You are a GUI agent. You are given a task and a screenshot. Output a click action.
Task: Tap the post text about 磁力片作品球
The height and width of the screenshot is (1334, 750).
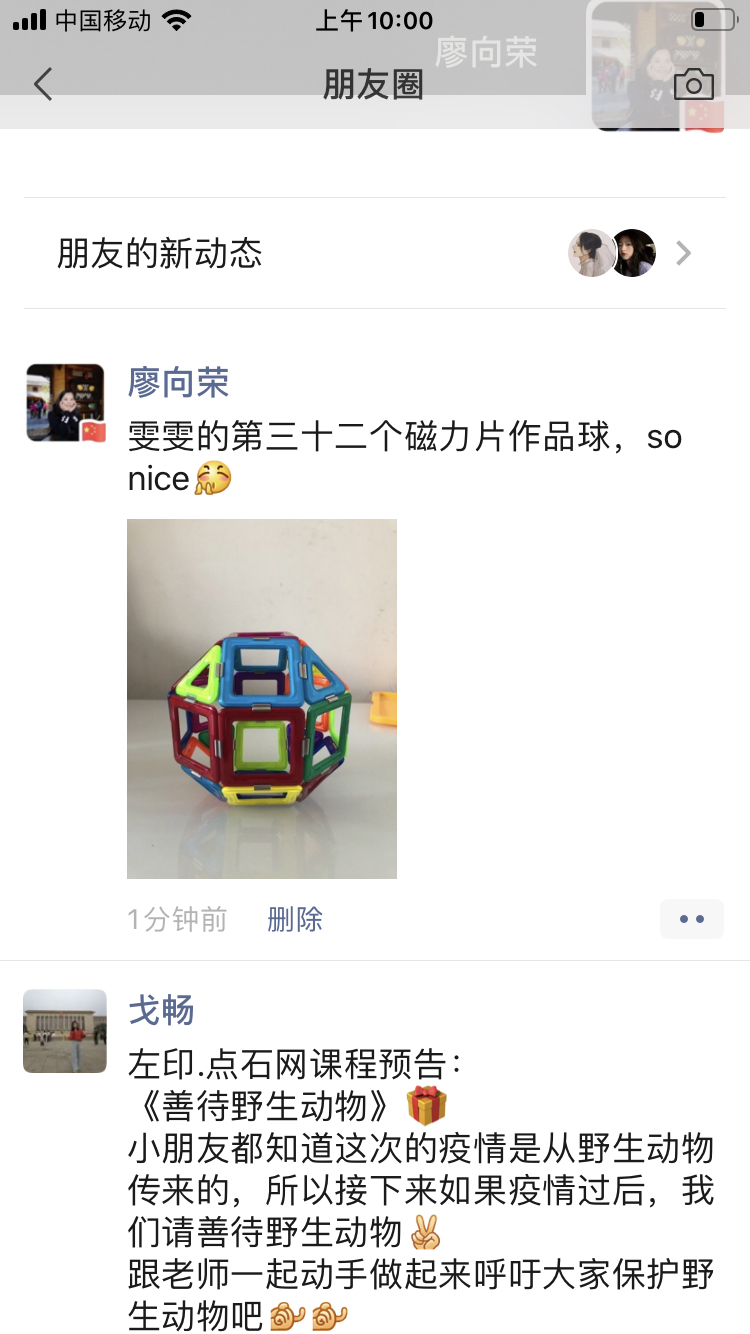coord(405,458)
